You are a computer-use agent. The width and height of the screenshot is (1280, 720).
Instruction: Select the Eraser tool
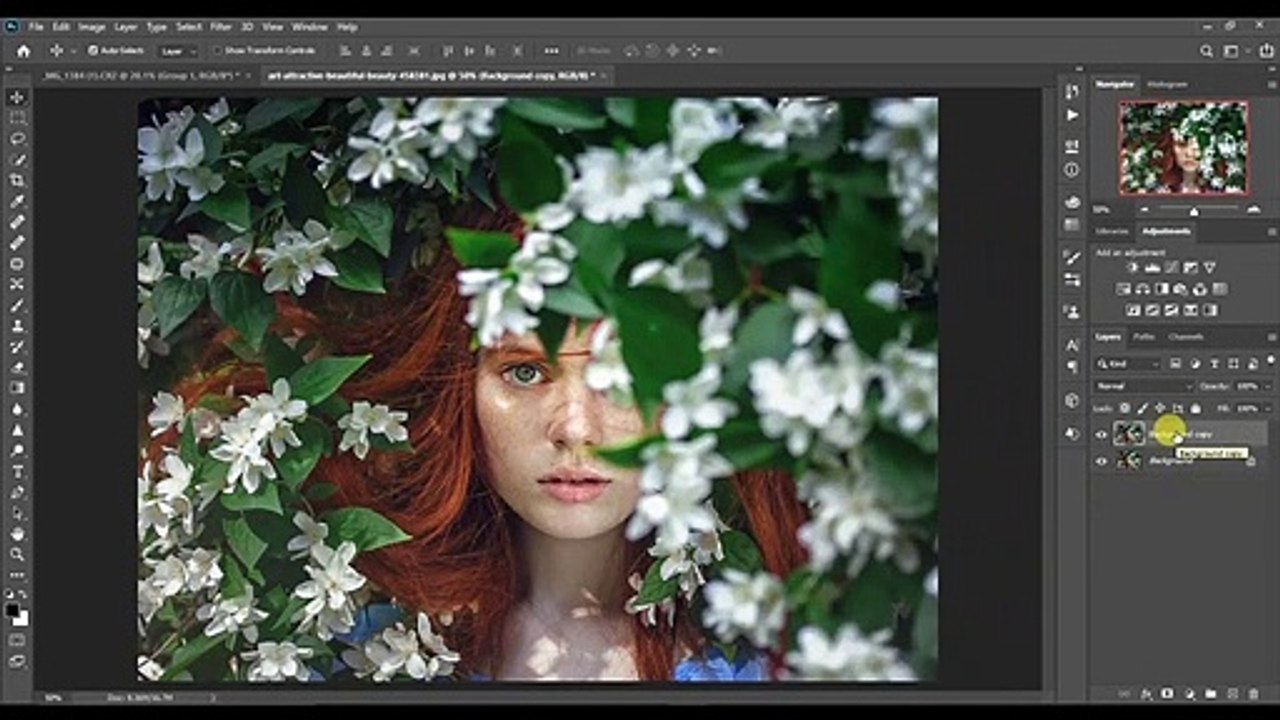[x=16, y=367]
